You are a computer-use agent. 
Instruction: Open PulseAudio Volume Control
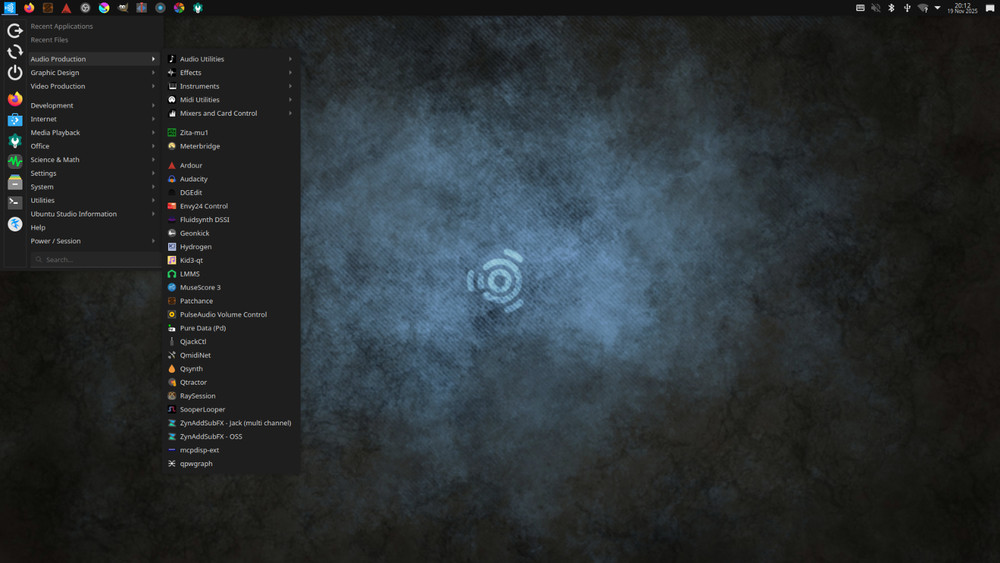(x=231, y=314)
